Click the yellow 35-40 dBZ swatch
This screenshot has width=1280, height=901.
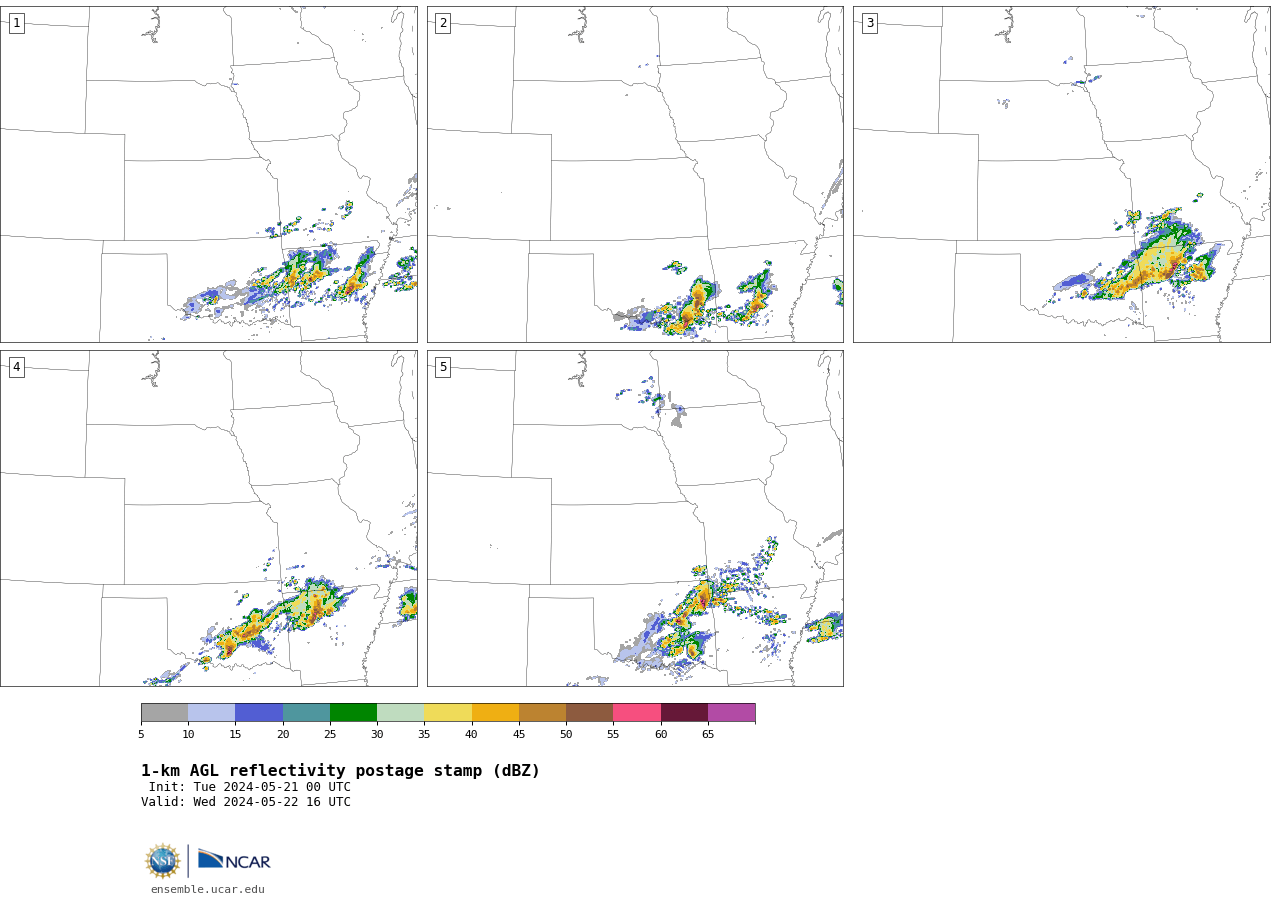pos(448,712)
